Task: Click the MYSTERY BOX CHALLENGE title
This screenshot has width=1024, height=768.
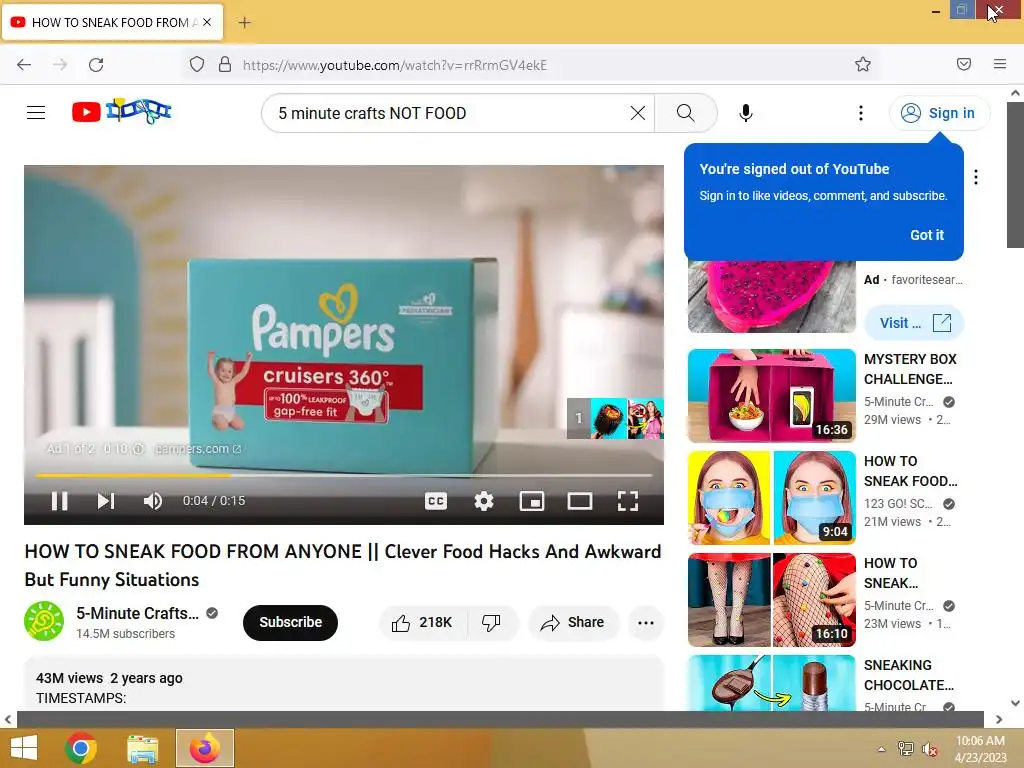Action: pyautogui.click(x=910, y=369)
